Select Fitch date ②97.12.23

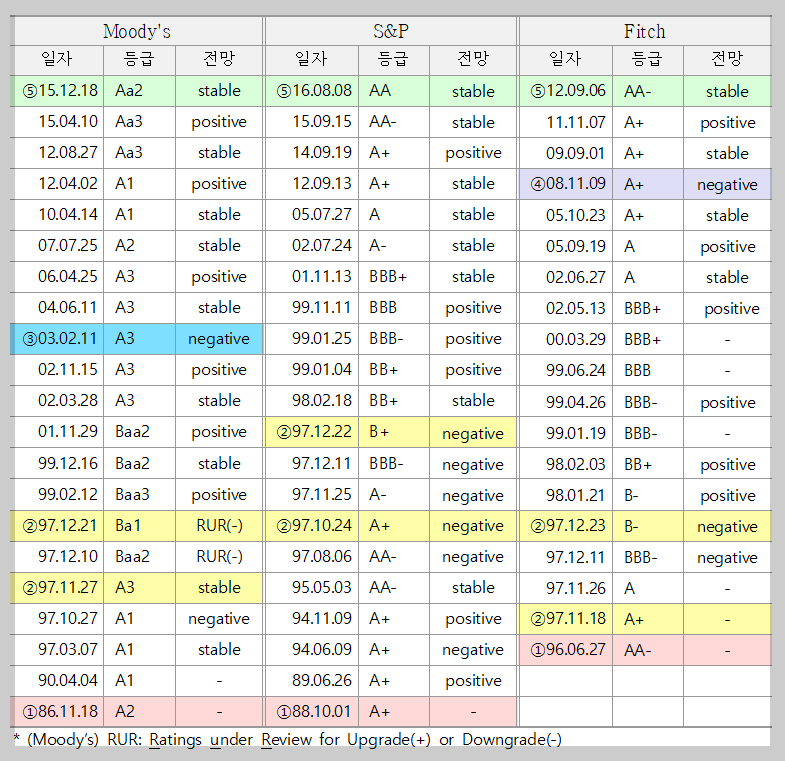566,526
